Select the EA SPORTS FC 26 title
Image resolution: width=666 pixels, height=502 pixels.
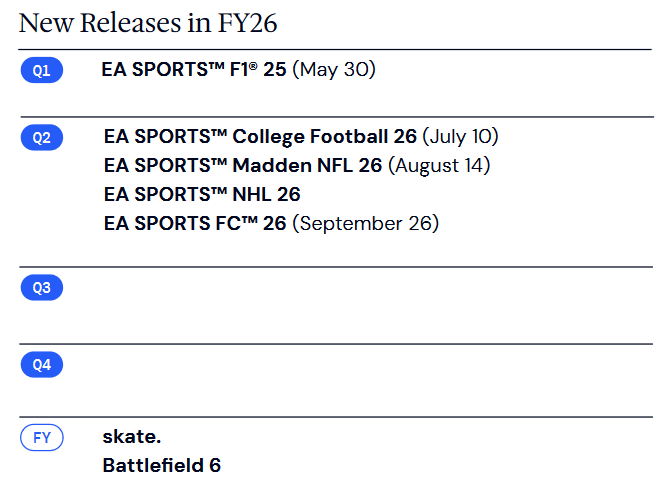point(195,223)
